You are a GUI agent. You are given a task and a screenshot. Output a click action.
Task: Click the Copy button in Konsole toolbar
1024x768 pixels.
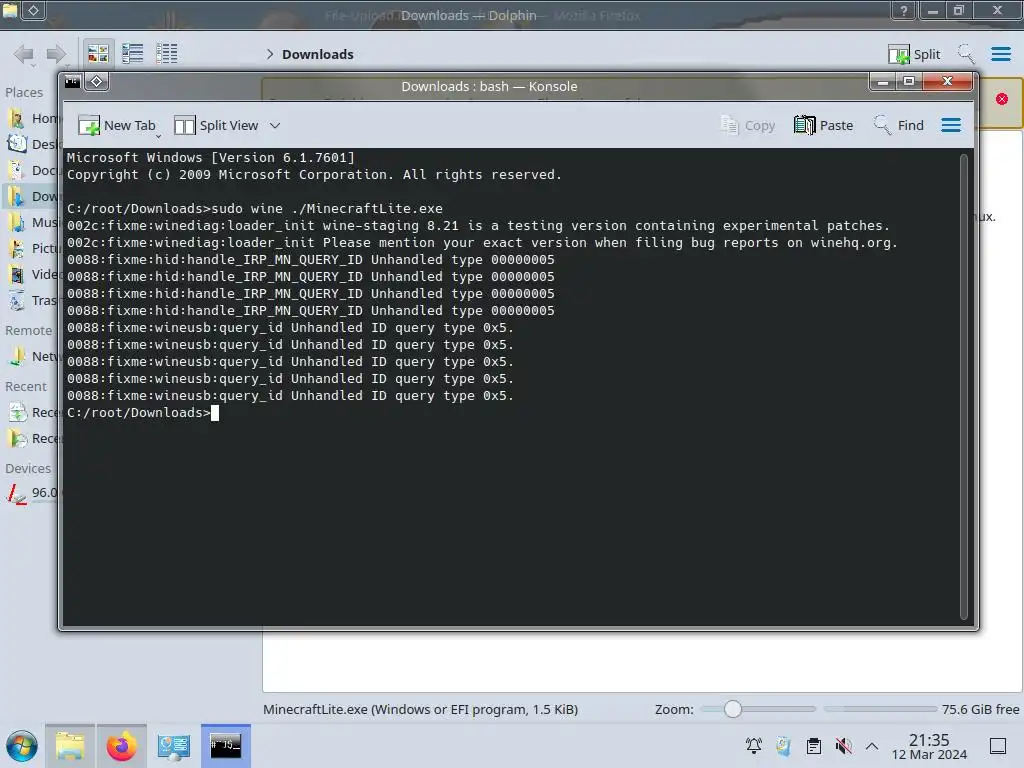pyautogui.click(x=747, y=125)
